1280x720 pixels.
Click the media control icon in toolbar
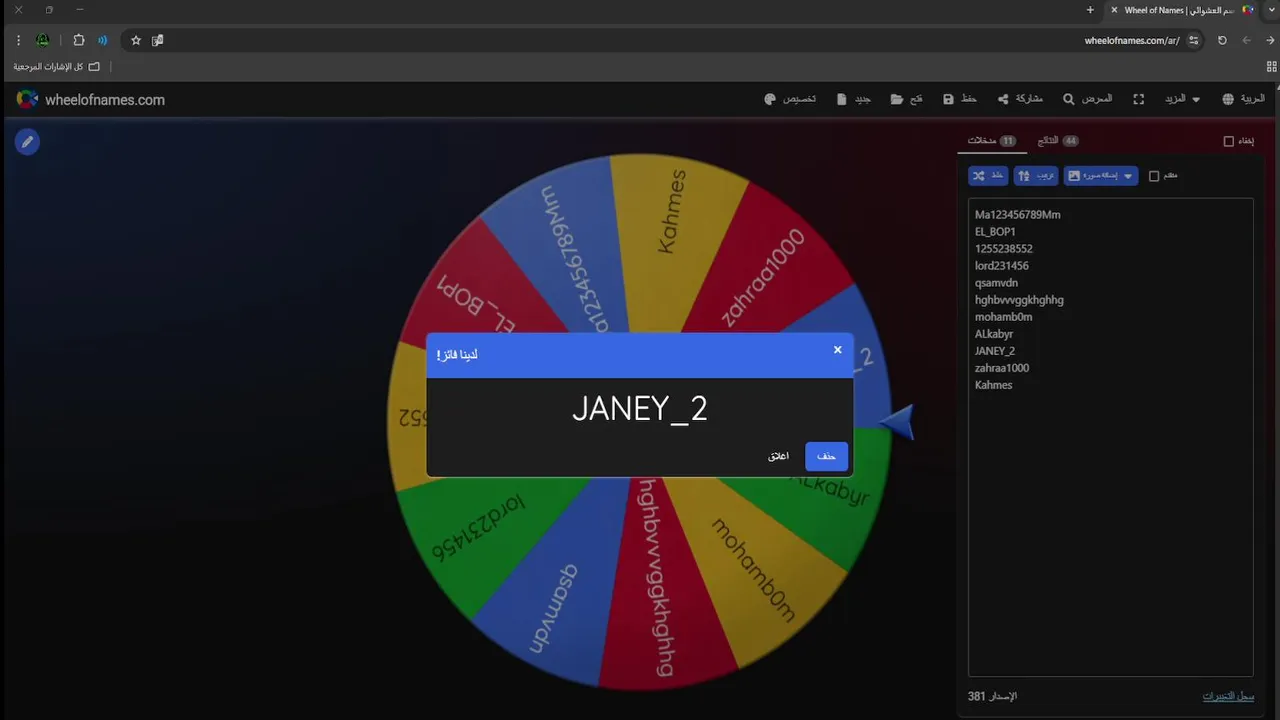point(102,40)
